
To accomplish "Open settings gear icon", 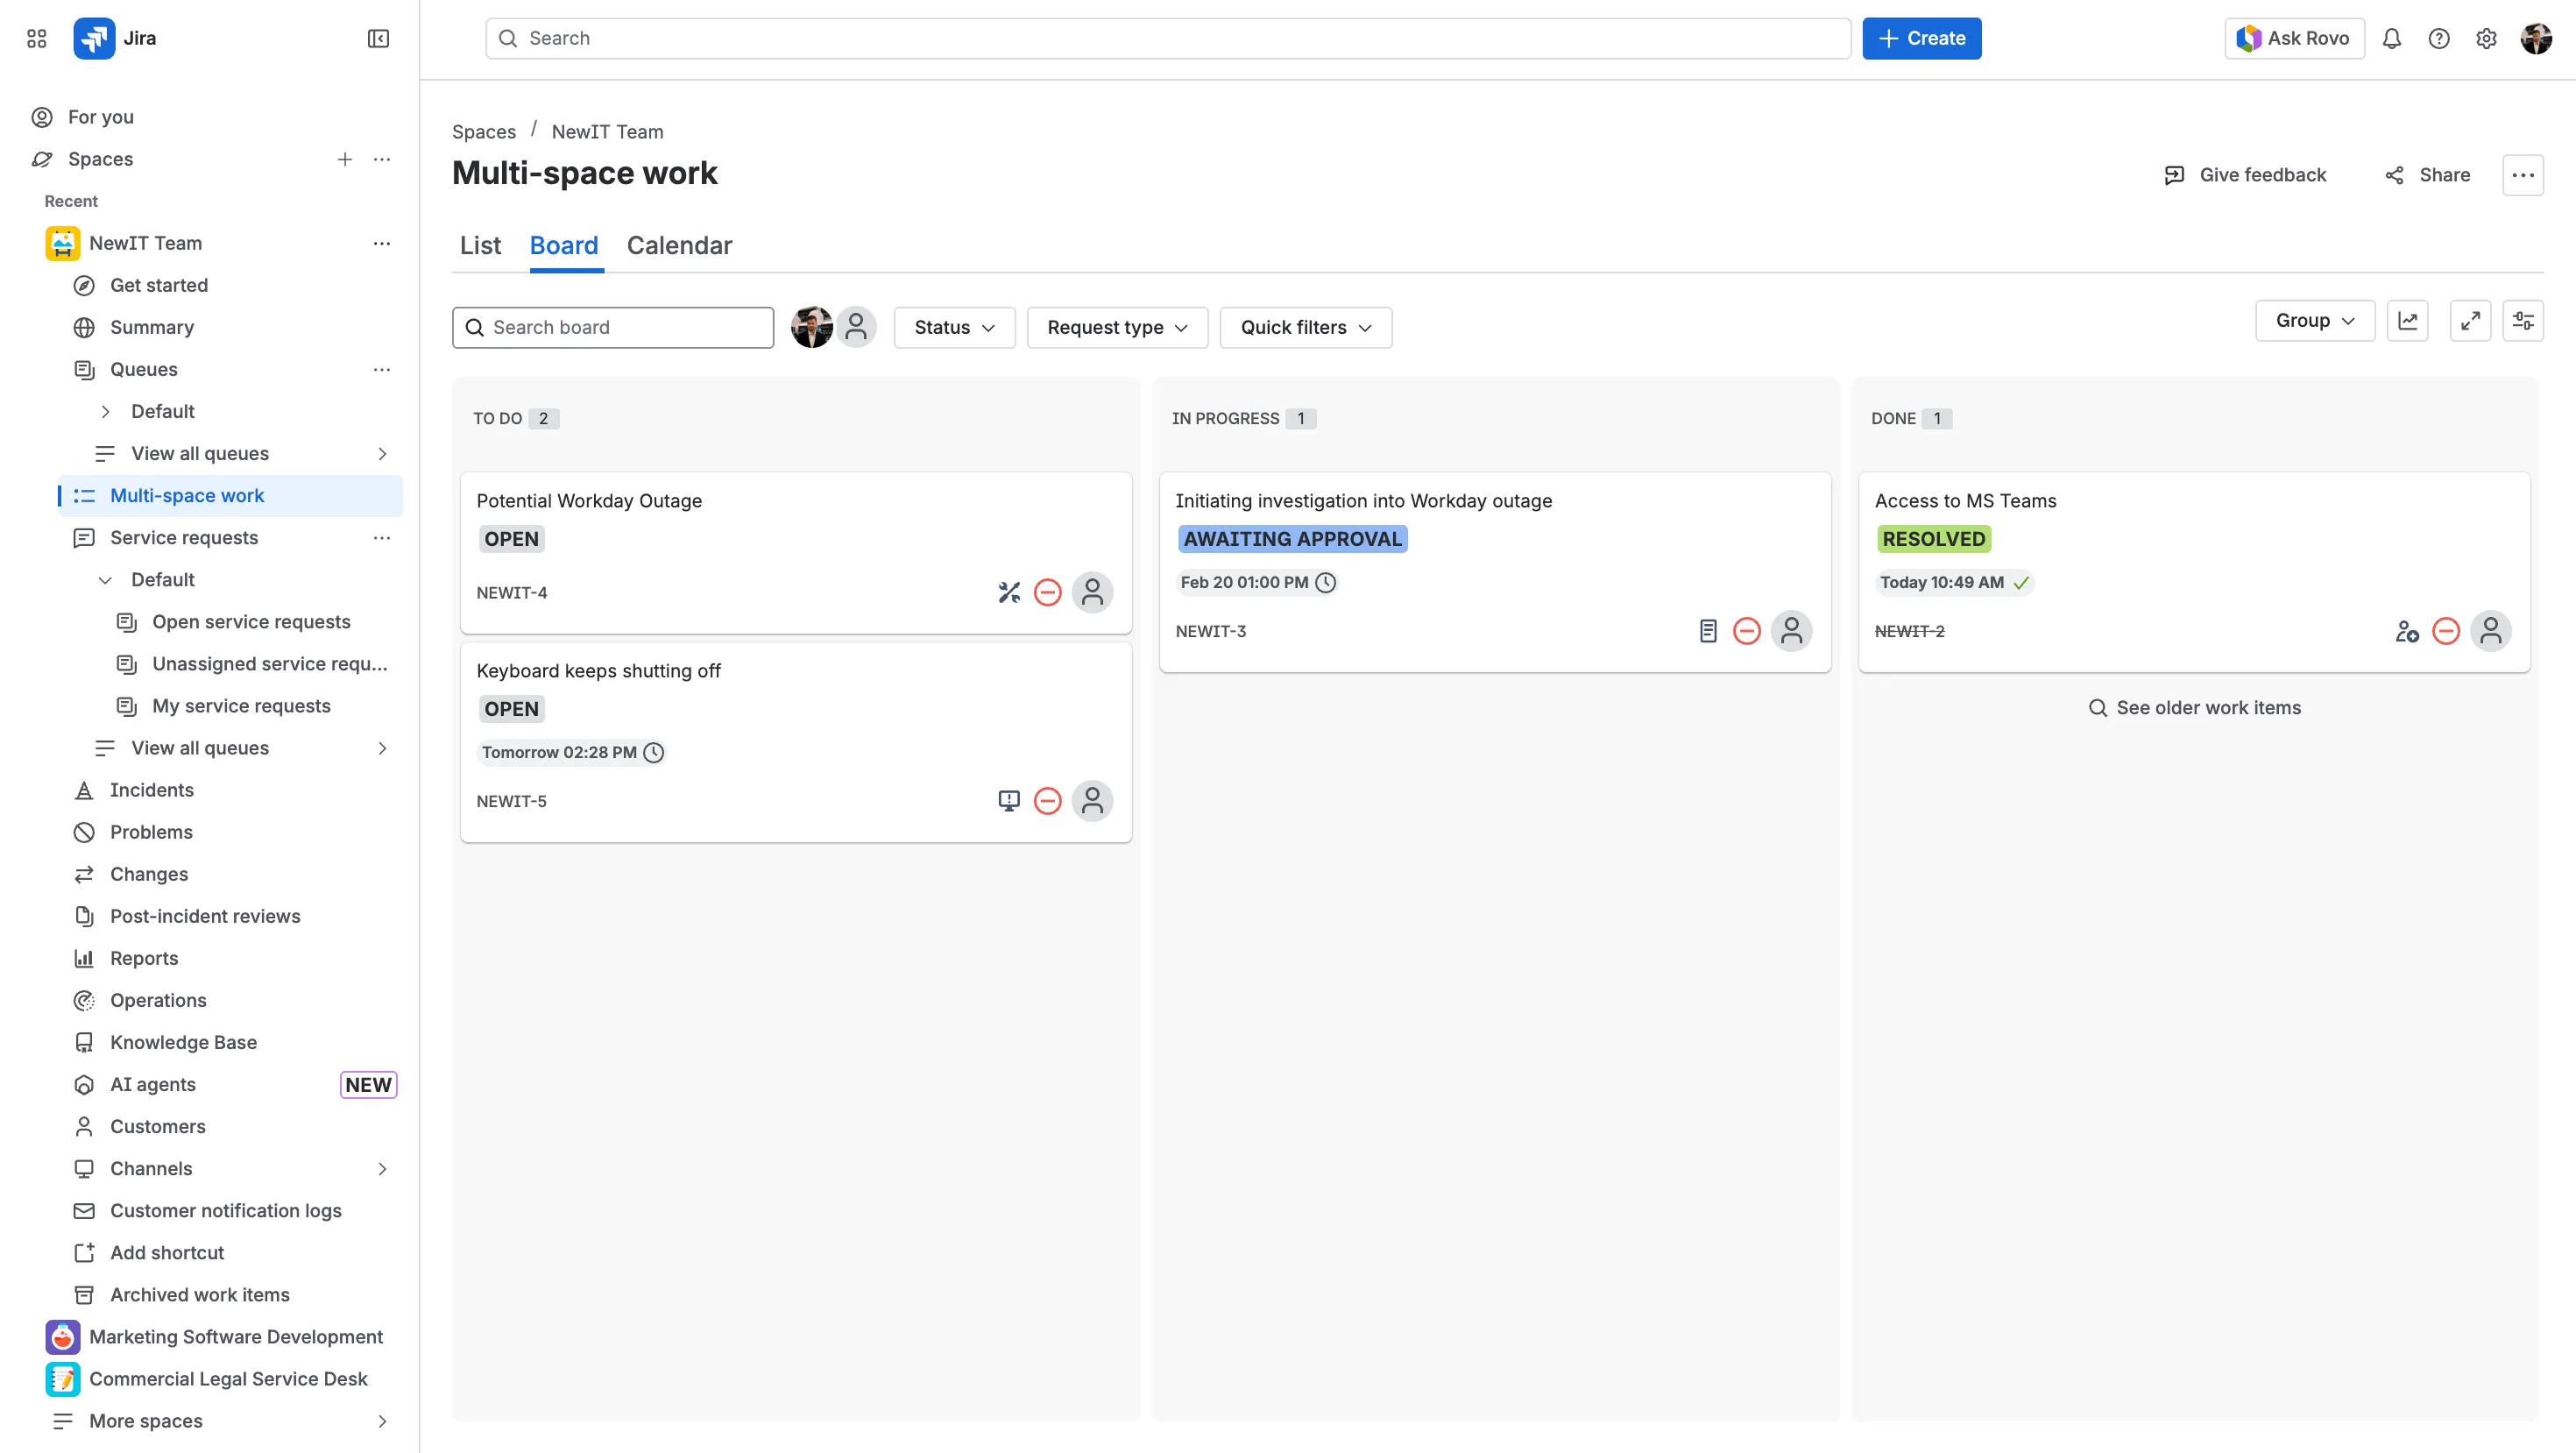I will point(2486,38).
